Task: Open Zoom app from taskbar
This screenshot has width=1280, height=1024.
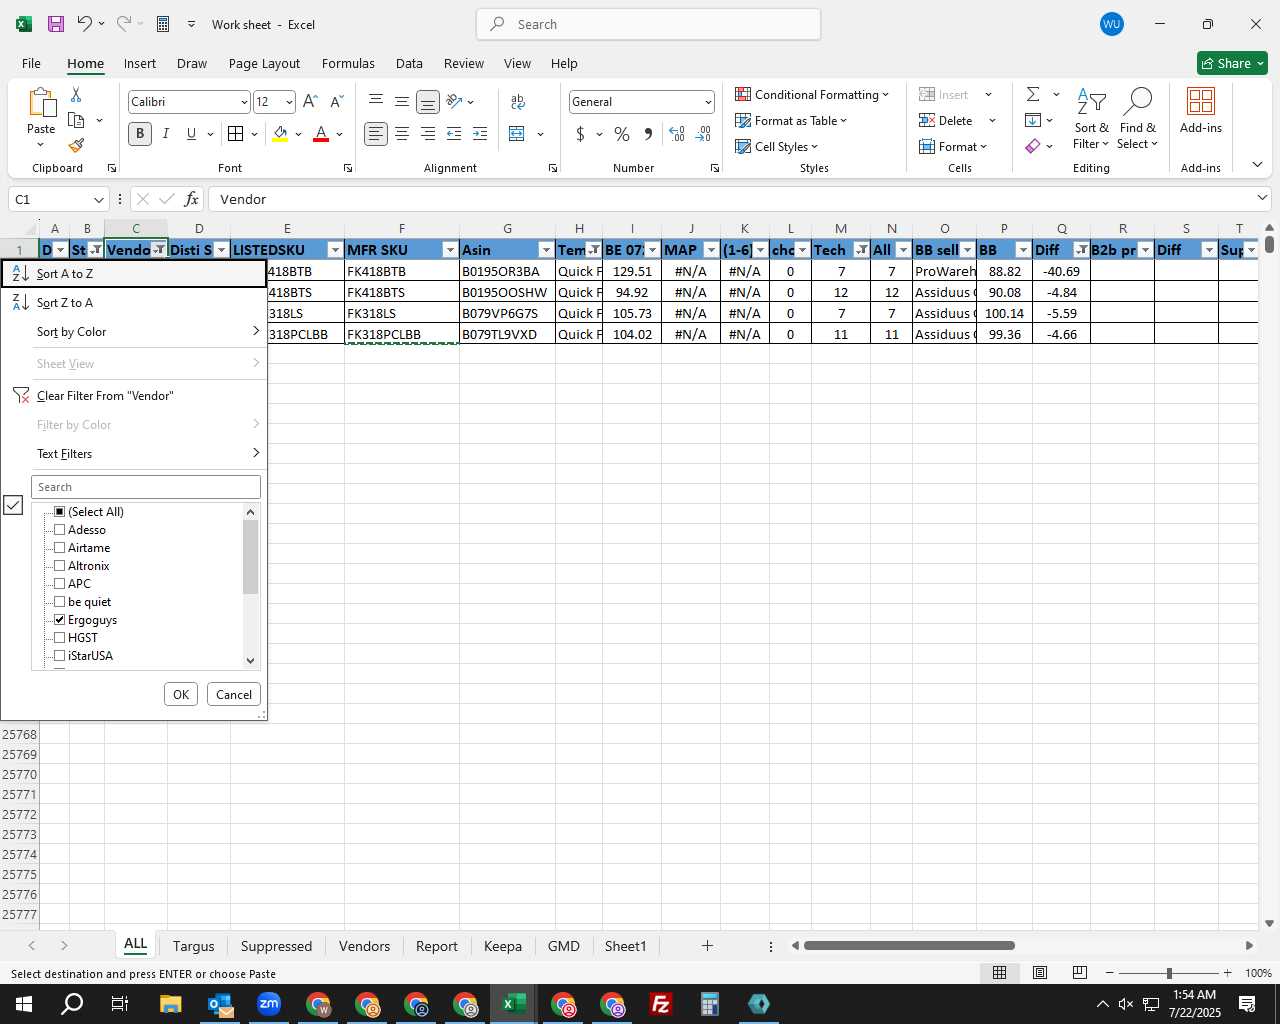Action: [269, 1004]
